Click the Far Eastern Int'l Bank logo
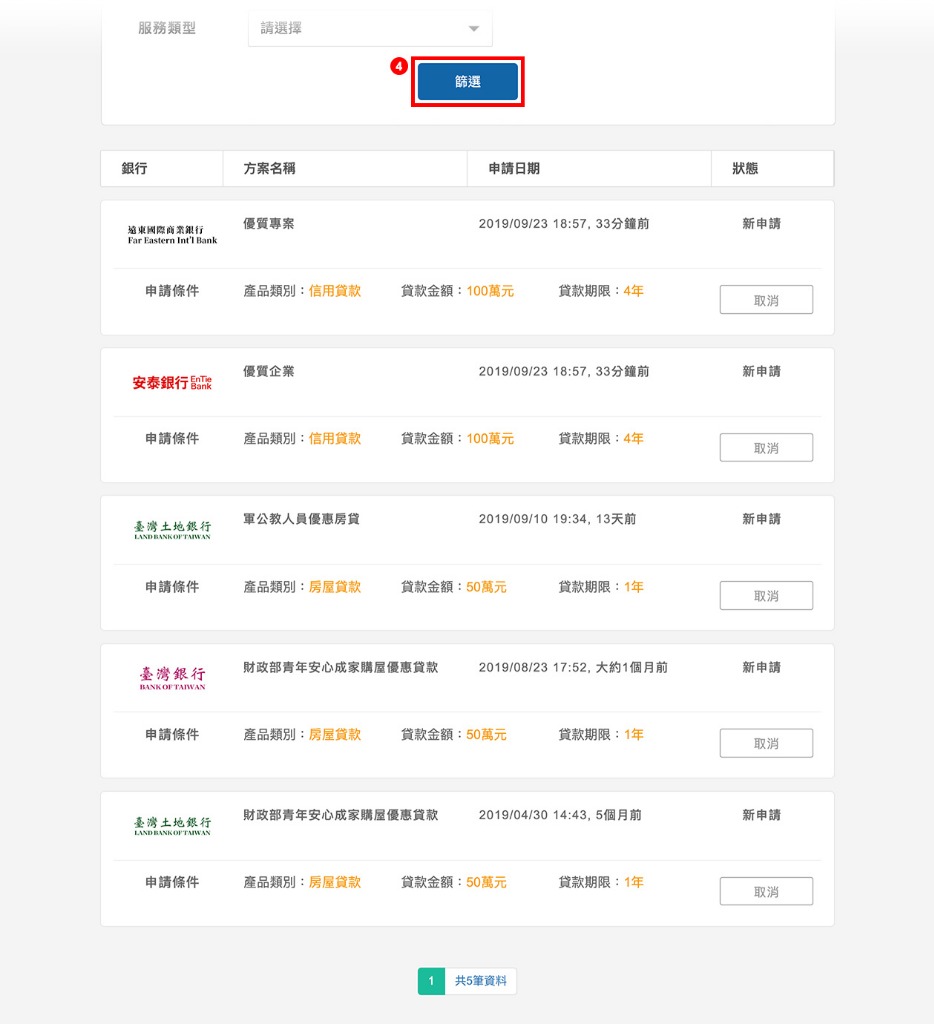934x1024 pixels. pos(172,235)
